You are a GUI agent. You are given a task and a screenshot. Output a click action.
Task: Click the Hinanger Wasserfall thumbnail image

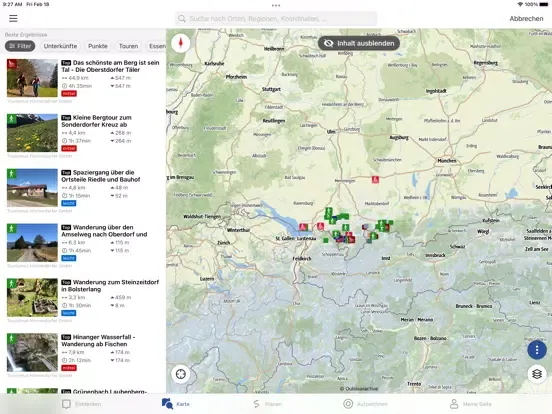(32, 353)
